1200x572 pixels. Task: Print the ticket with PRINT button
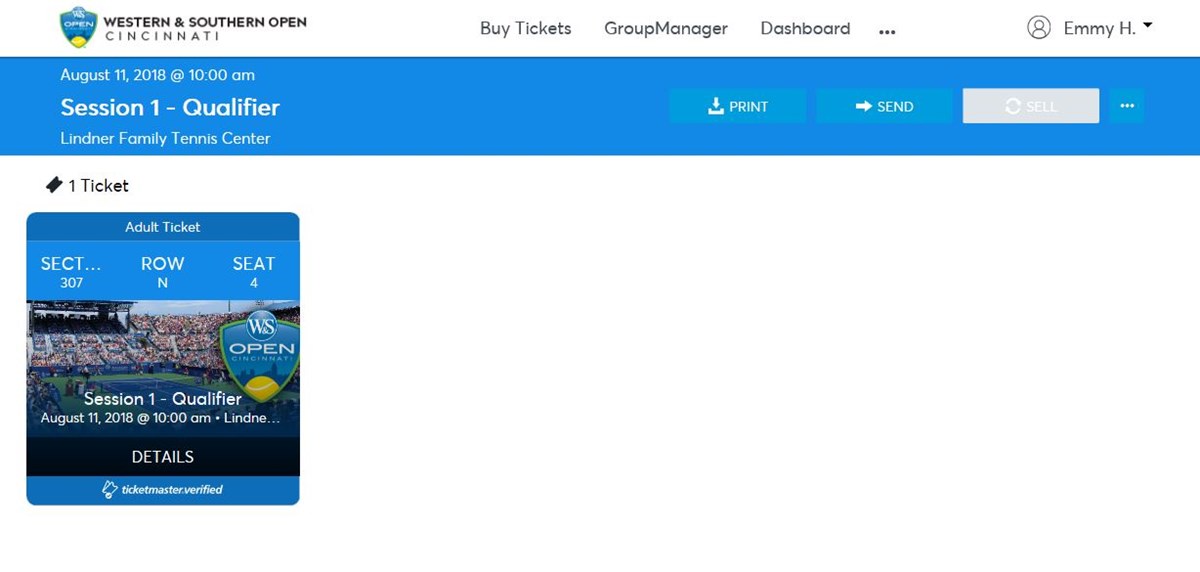tap(738, 106)
